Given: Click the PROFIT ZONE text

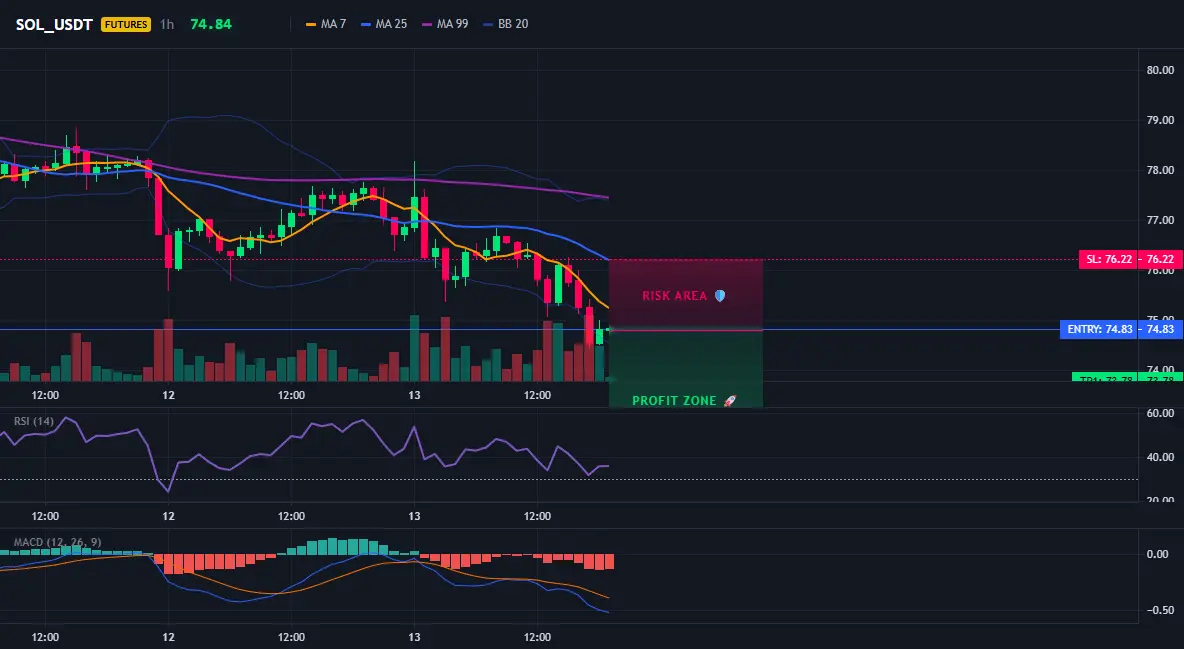Looking at the screenshot, I should [674, 400].
